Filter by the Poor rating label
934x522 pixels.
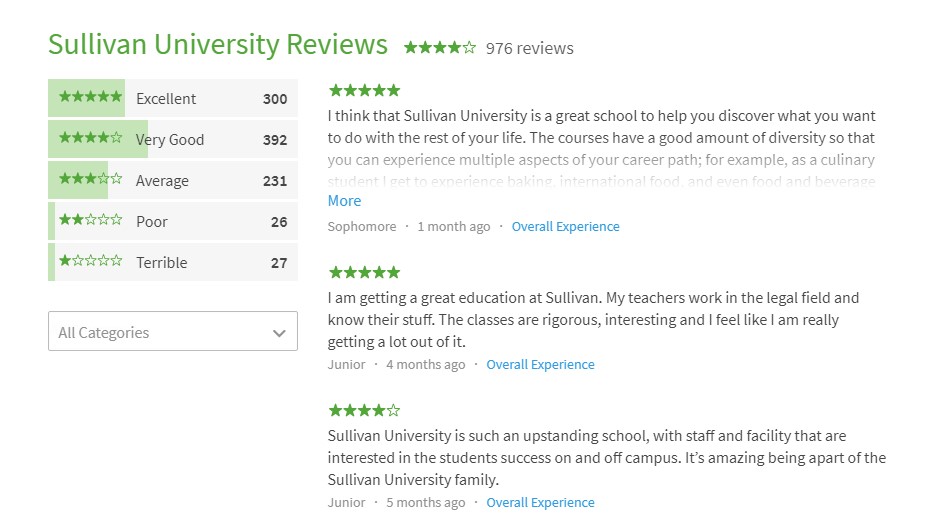(152, 222)
